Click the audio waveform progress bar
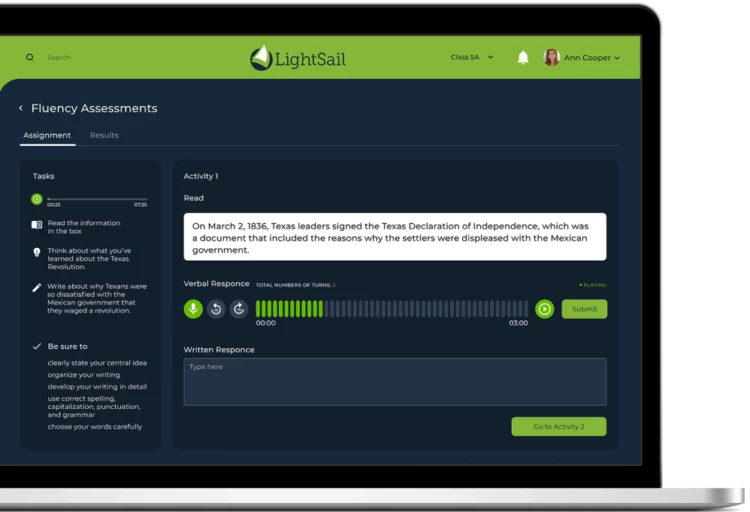The image size is (750, 512). coord(391,309)
